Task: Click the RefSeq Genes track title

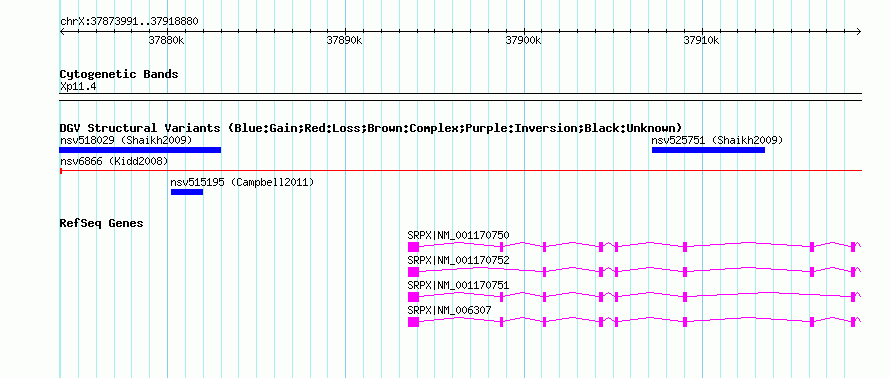Action: tap(102, 223)
